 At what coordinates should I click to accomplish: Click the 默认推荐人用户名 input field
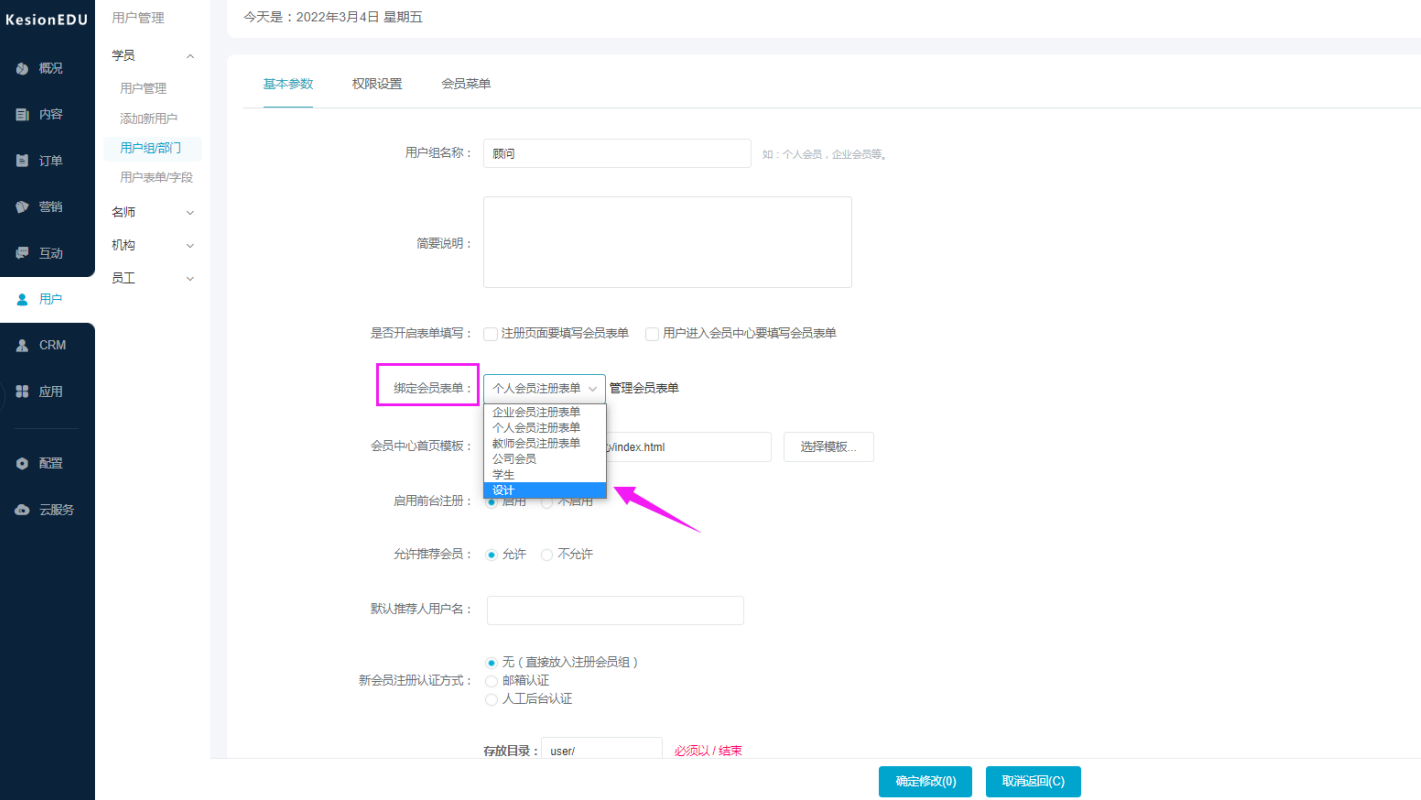point(615,610)
